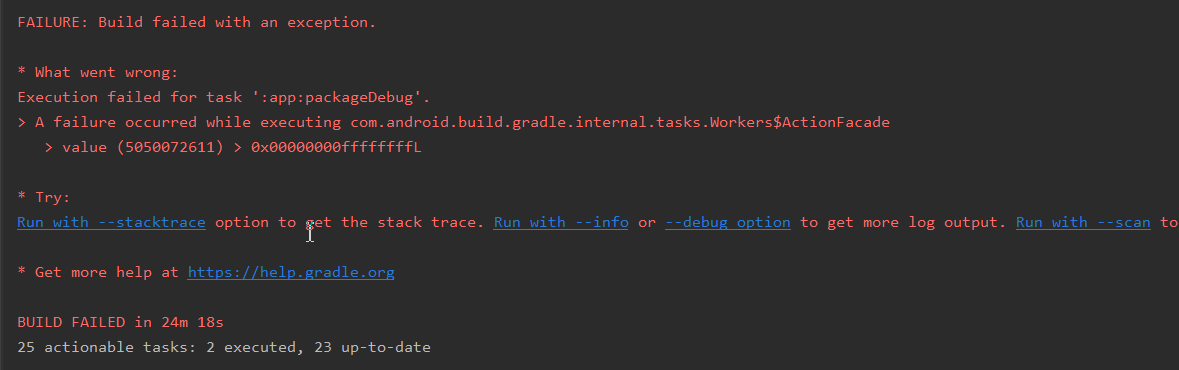Click the value 5050072611 in the error
This screenshot has width=1179, height=370.
170,147
